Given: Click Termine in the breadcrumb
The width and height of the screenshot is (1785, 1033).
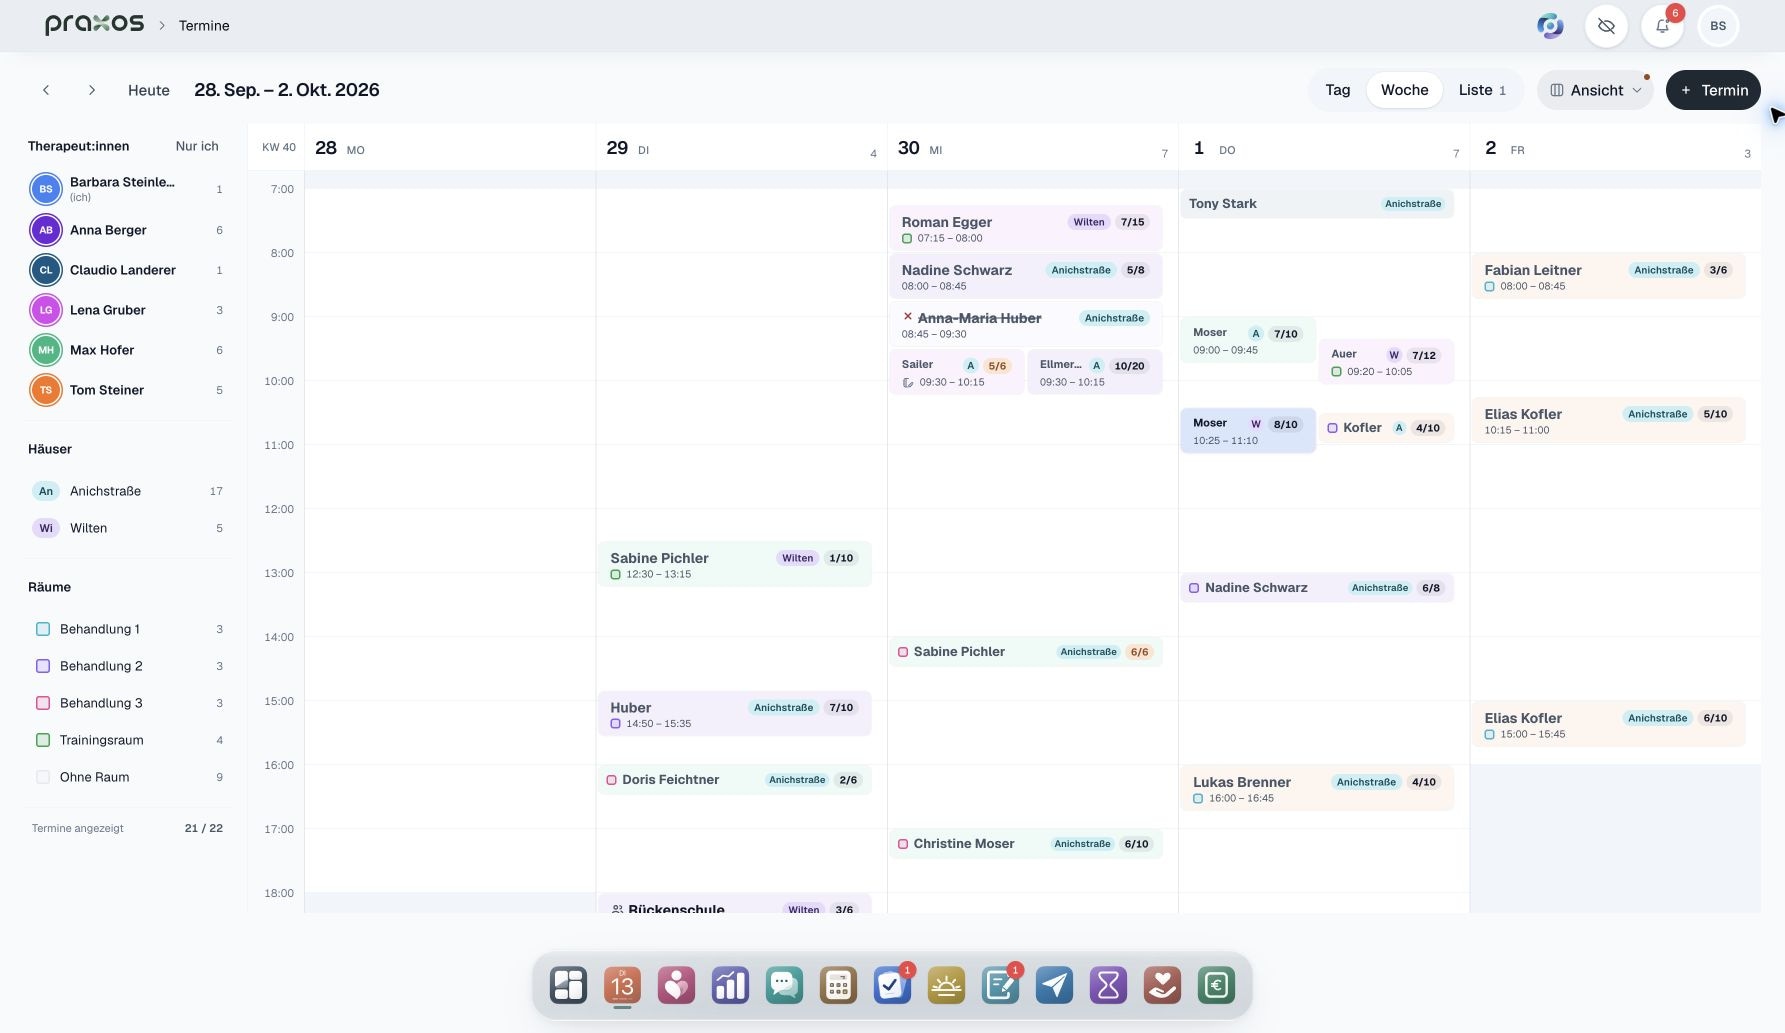Looking at the screenshot, I should (204, 26).
